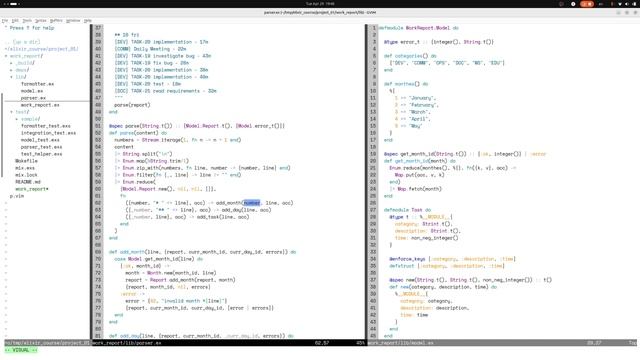640x360 pixels.
Task: Click the "January" map entry in model.ex
Action: click(415, 98)
